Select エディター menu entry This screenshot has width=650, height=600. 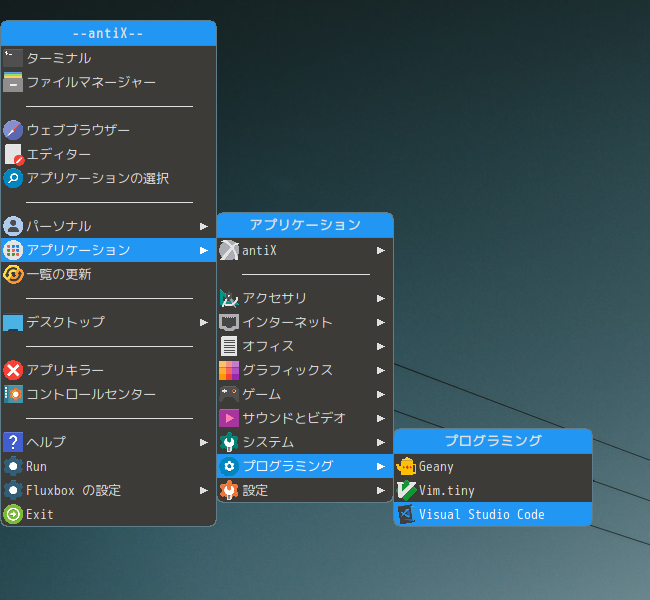tap(109, 154)
